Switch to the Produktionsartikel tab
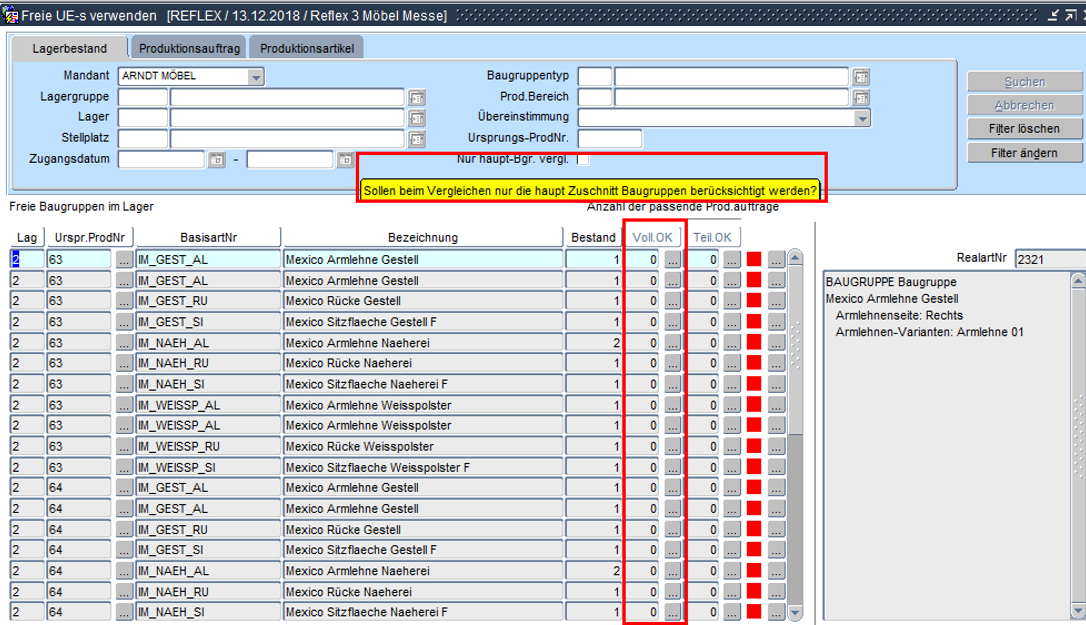The width and height of the screenshot is (1086, 625). tap(307, 48)
